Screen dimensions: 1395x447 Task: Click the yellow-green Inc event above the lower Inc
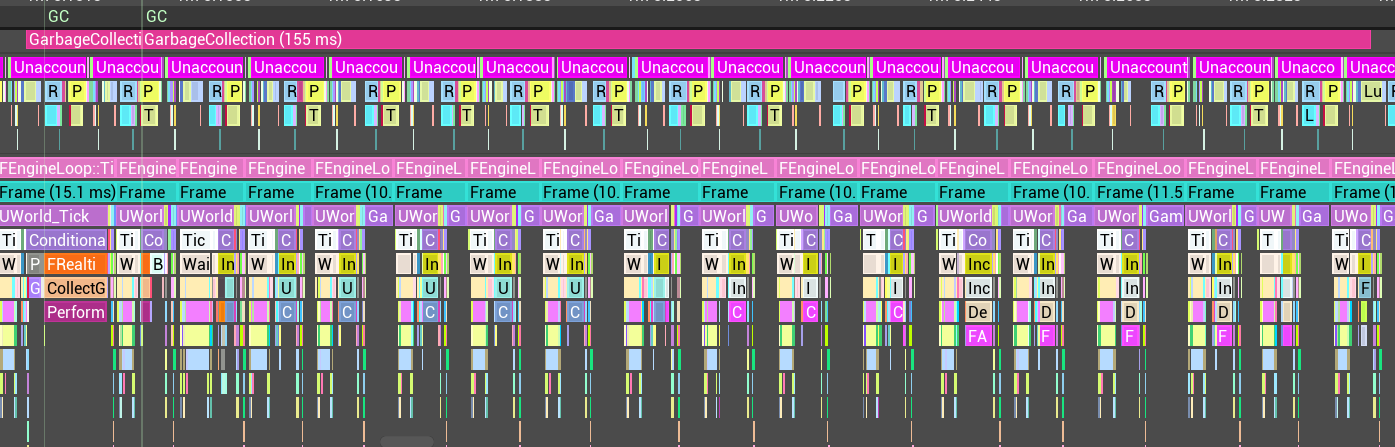click(x=978, y=264)
